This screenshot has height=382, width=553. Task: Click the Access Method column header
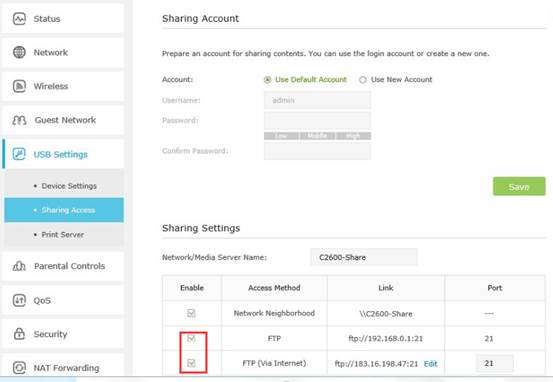tap(274, 288)
